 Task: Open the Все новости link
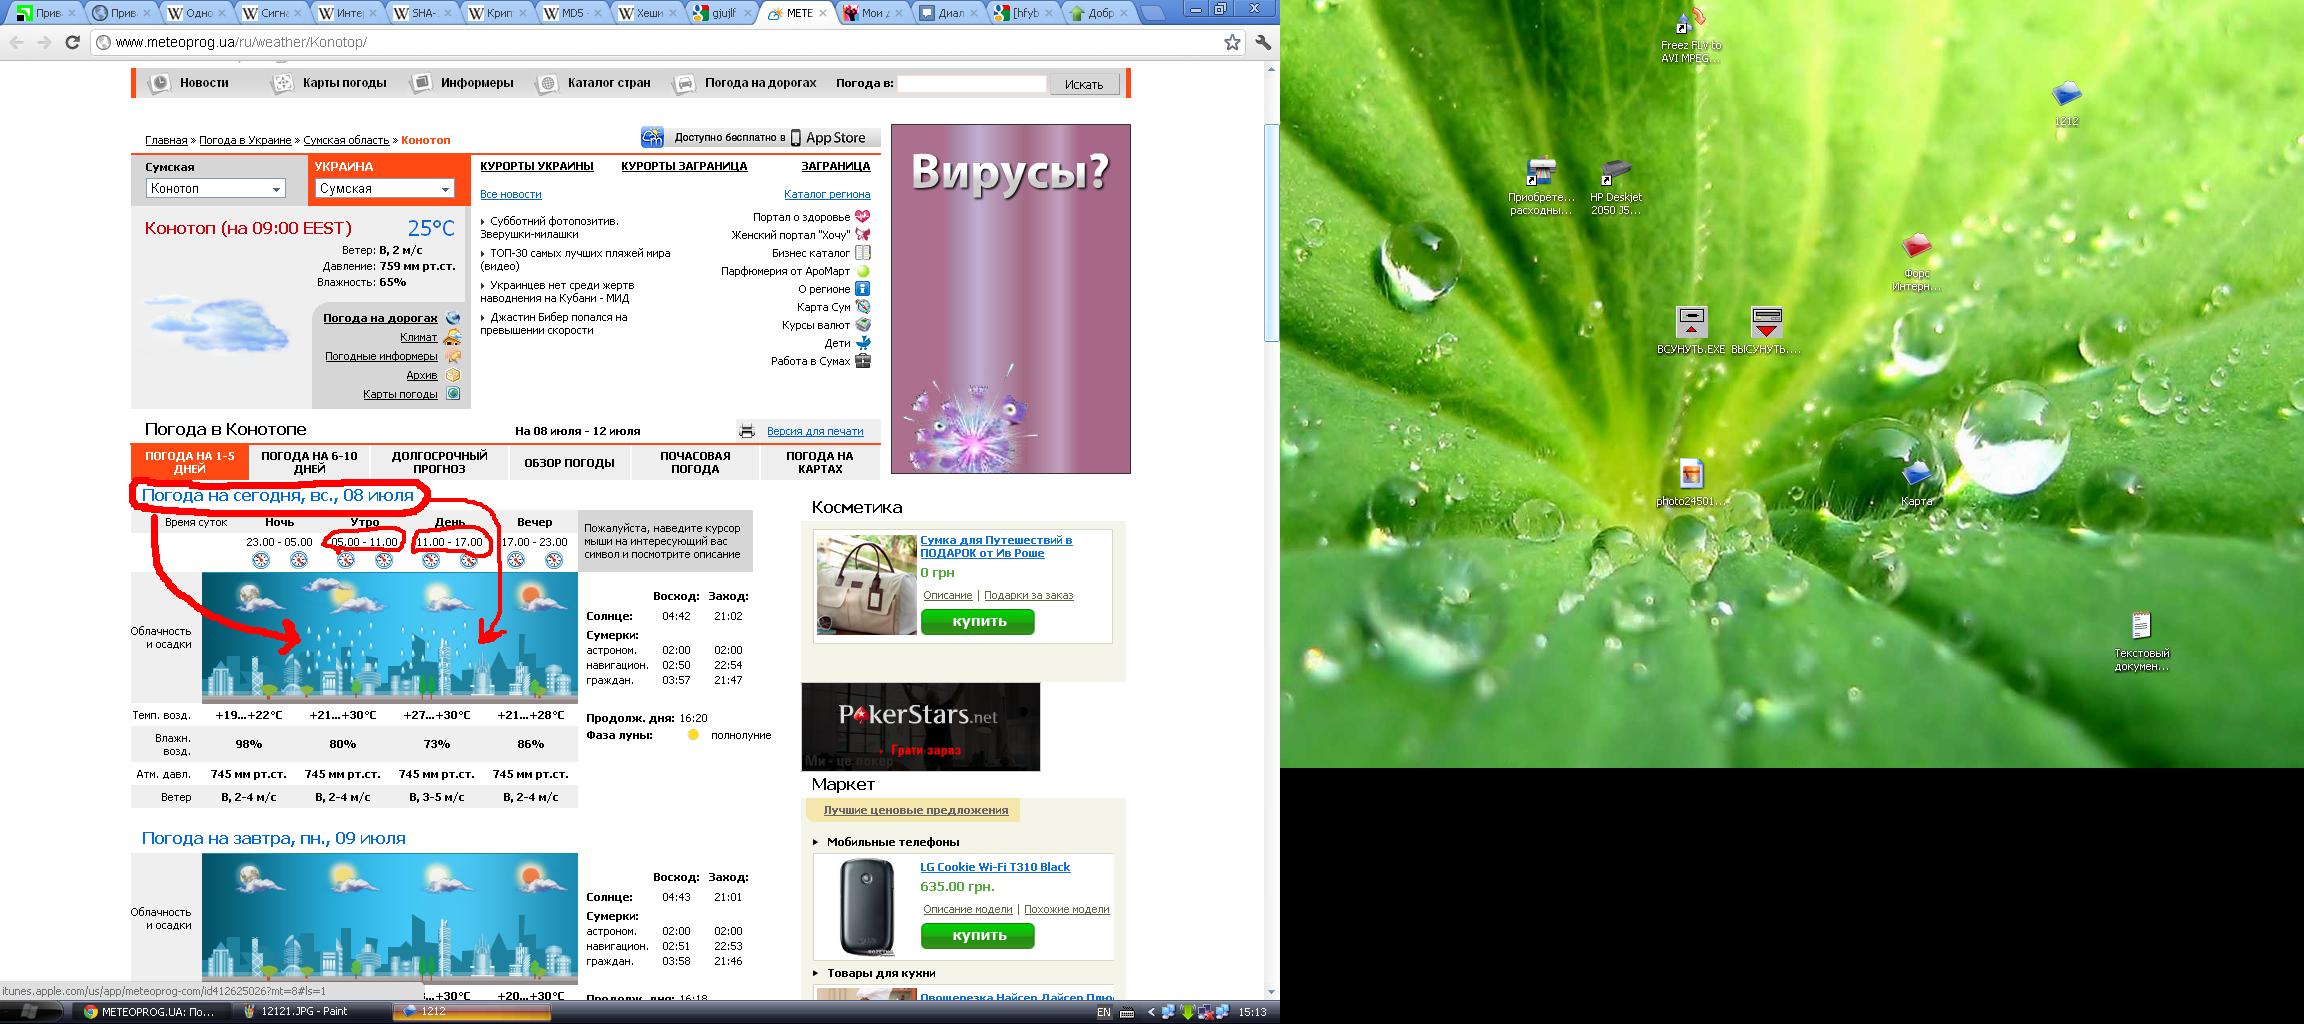tap(511, 194)
